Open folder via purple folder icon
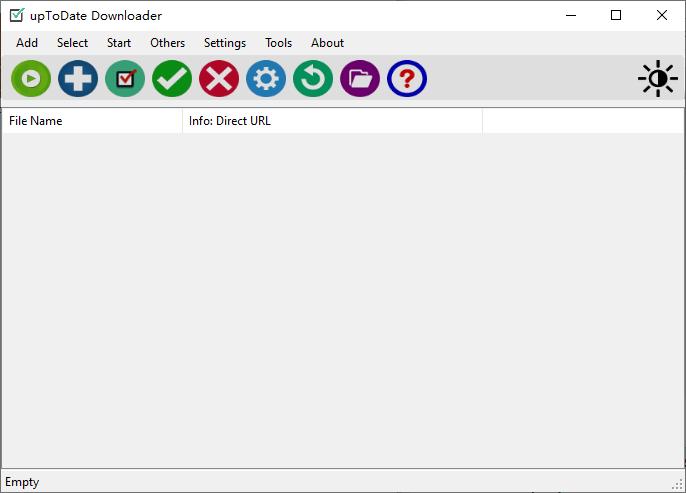The width and height of the screenshot is (686, 493). point(360,79)
